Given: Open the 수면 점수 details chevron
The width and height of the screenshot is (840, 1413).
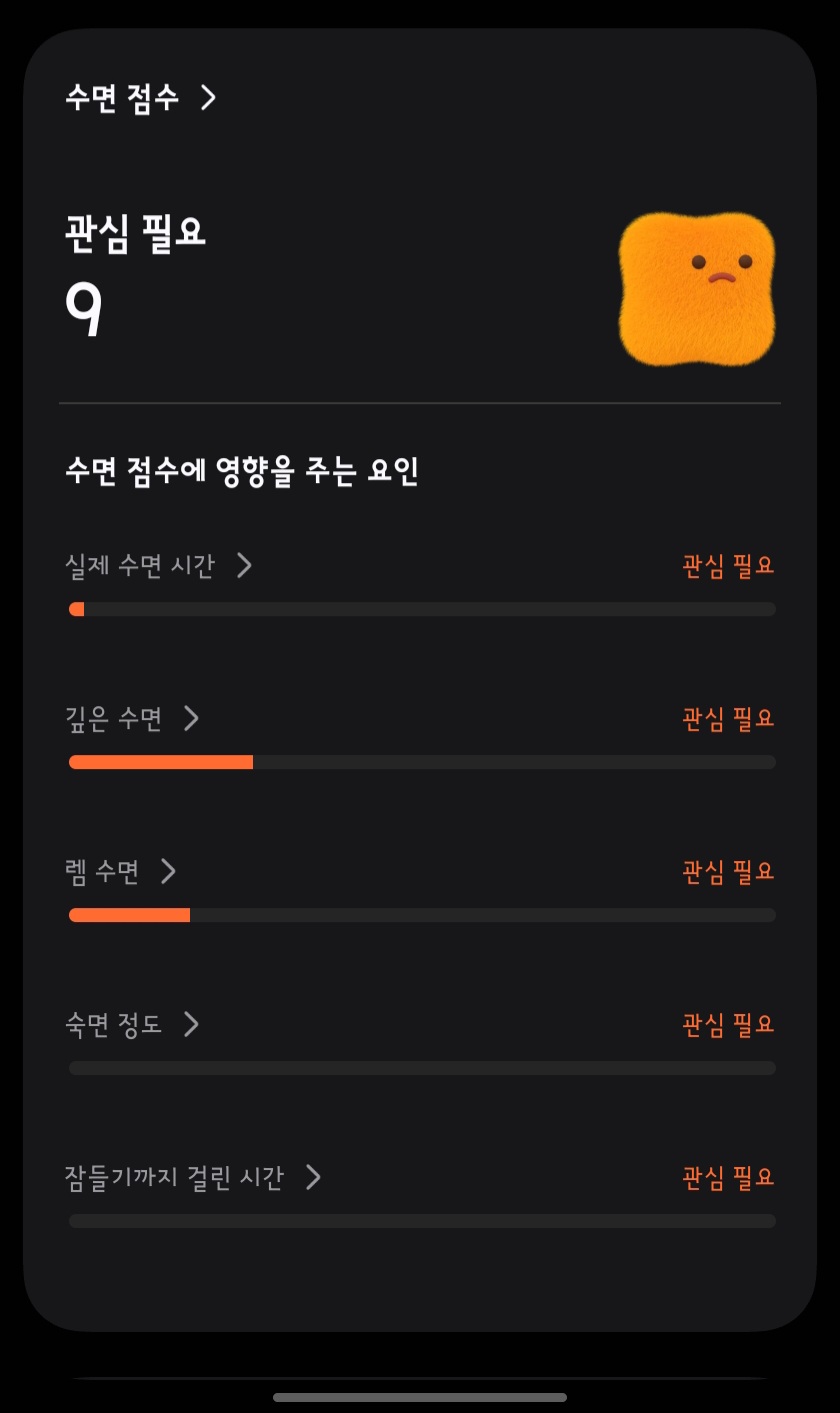Looking at the screenshot, I should pos(208,97).
